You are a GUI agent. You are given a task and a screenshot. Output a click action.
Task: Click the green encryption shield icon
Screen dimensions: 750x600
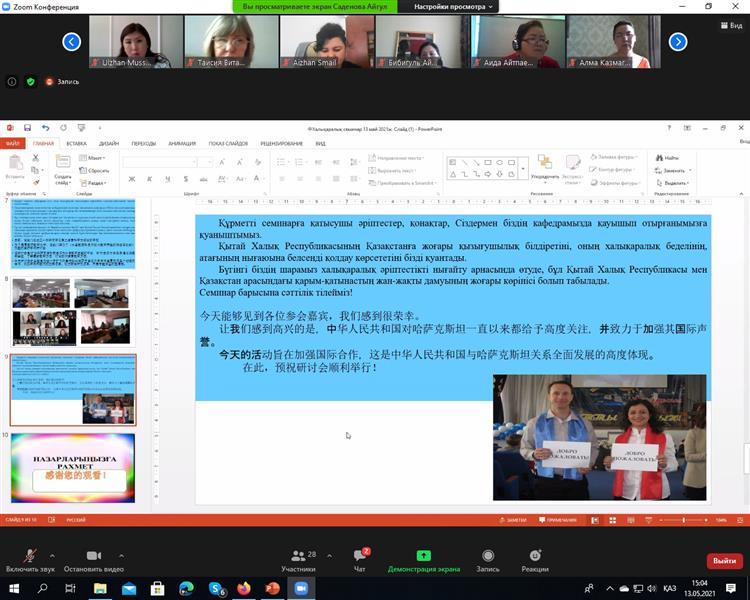30,82
